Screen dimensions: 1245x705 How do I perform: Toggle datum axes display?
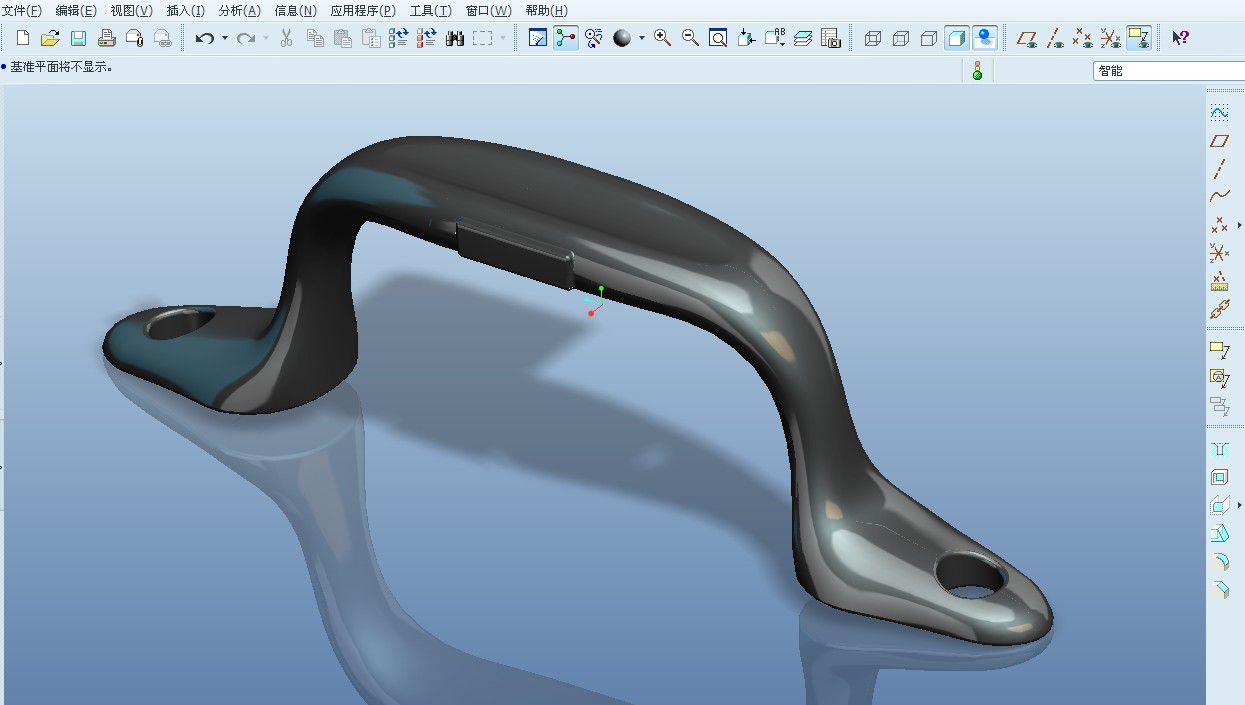1054,38
